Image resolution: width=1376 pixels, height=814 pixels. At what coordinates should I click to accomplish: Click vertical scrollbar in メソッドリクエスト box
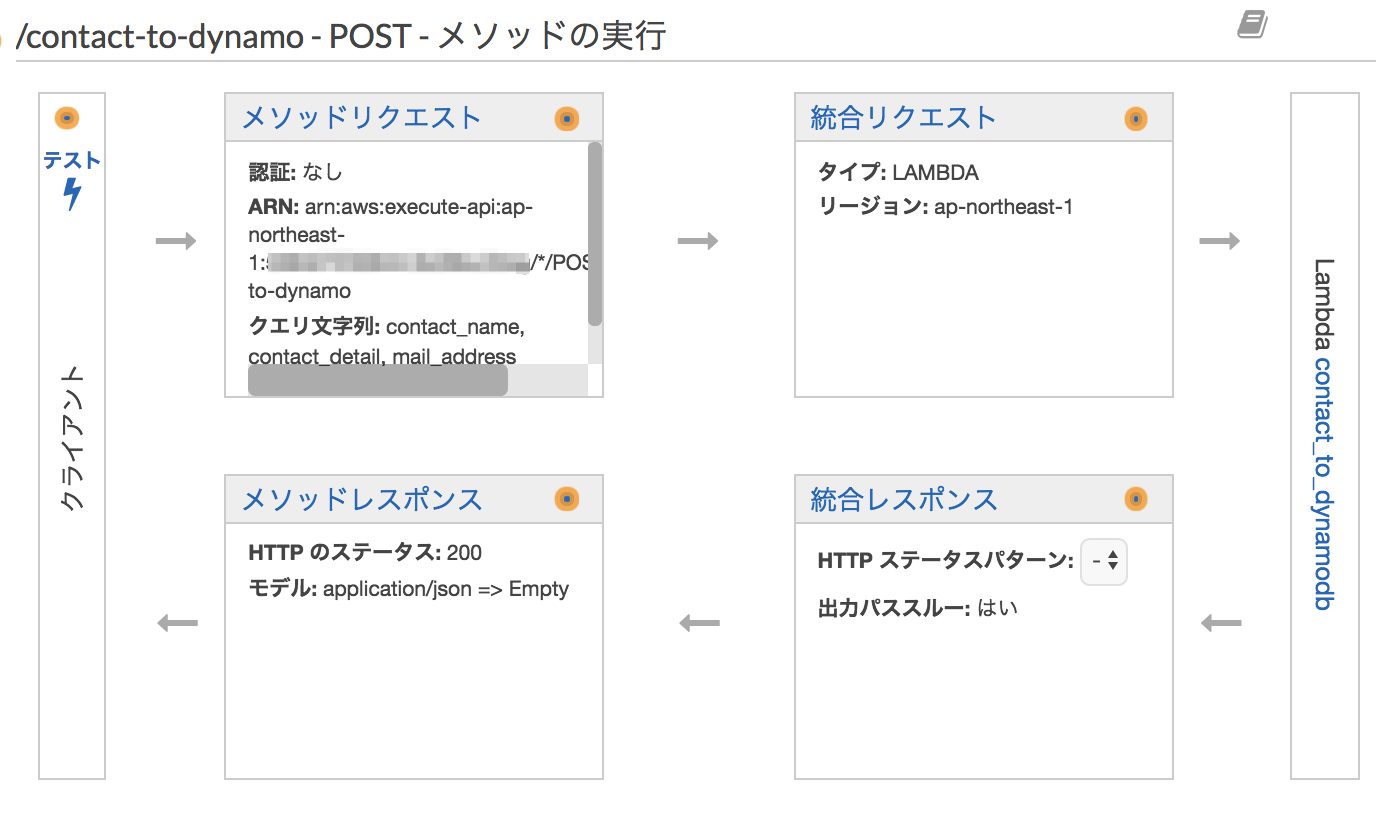click(595, 234)
